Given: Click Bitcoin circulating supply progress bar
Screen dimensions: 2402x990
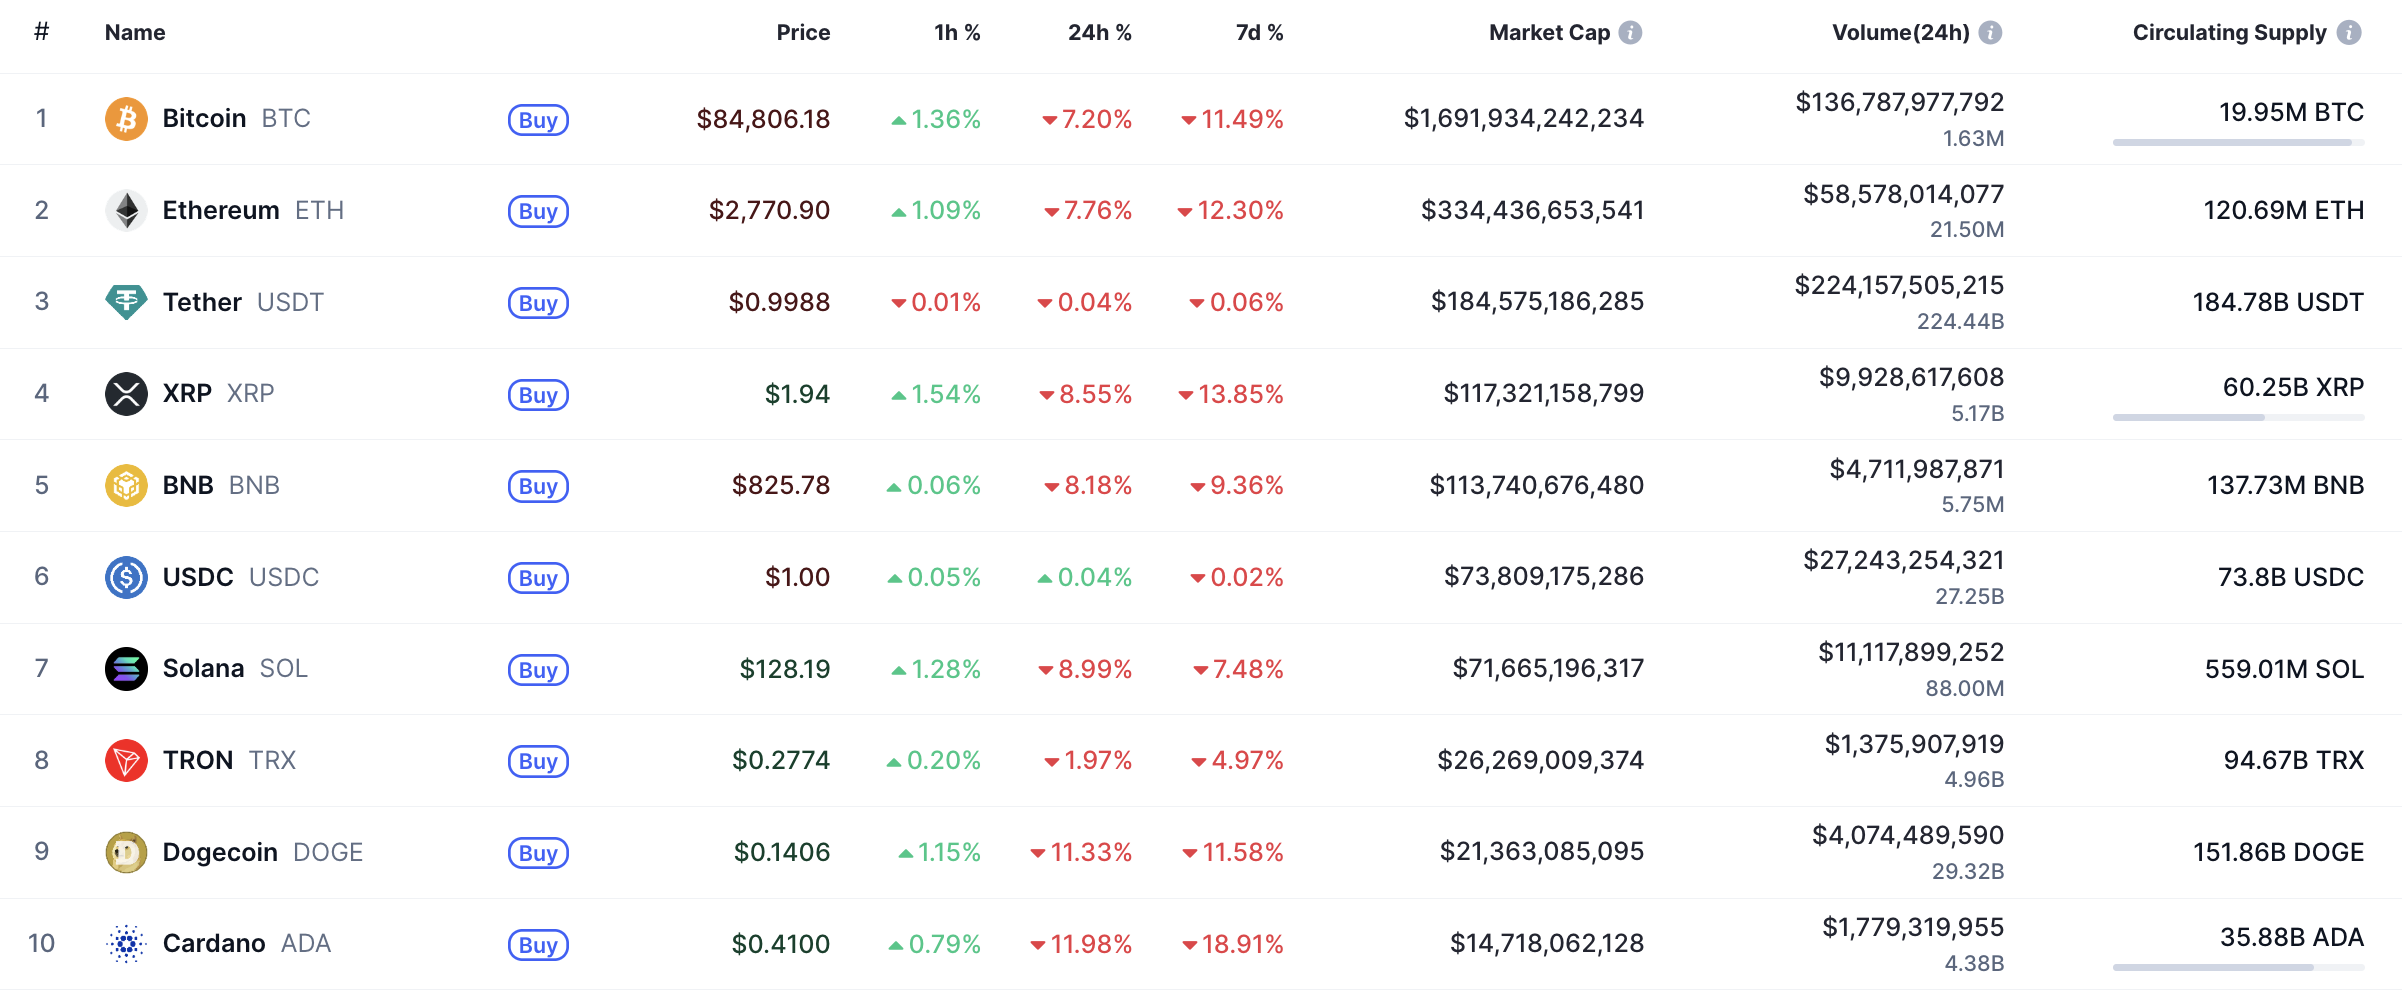Looking at the screenshot, I should [x=2238, y=143].
